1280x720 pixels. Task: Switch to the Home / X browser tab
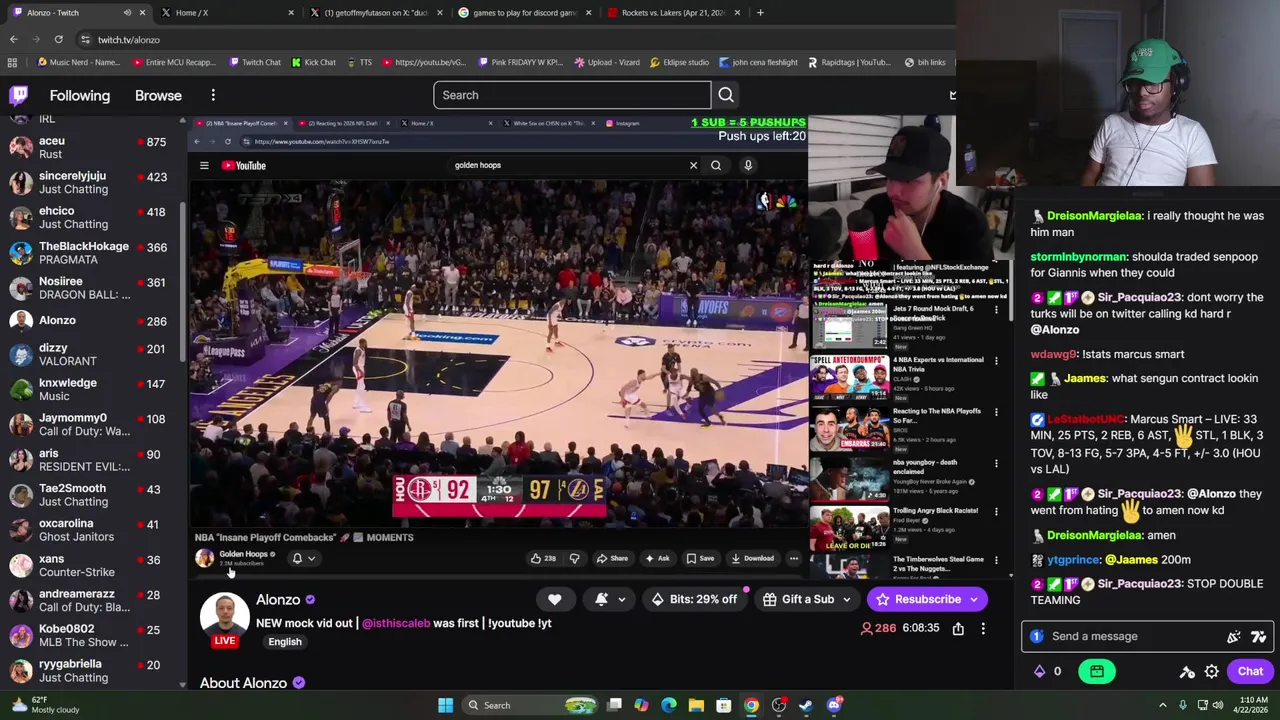pos(225,12)
